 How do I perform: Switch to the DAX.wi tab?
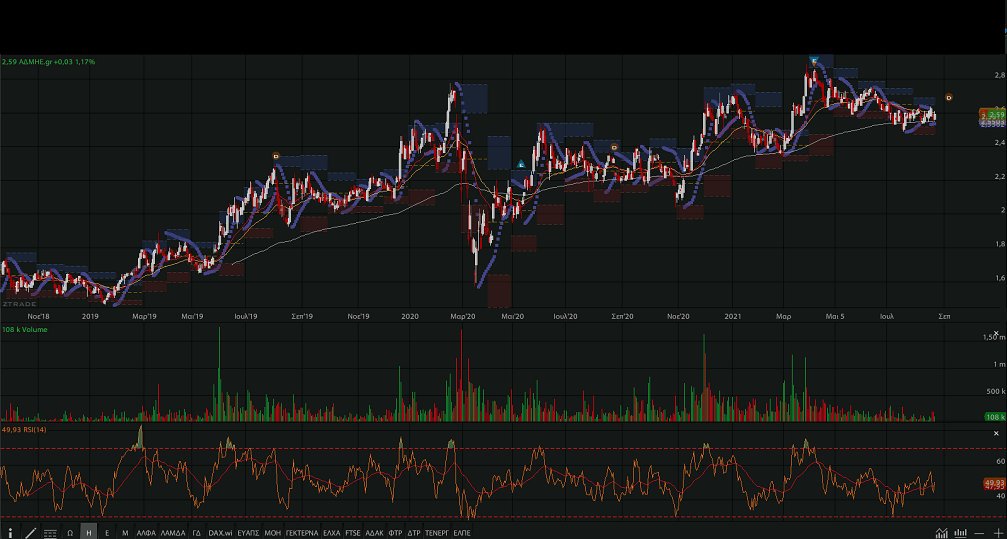[x=220, y=533]
